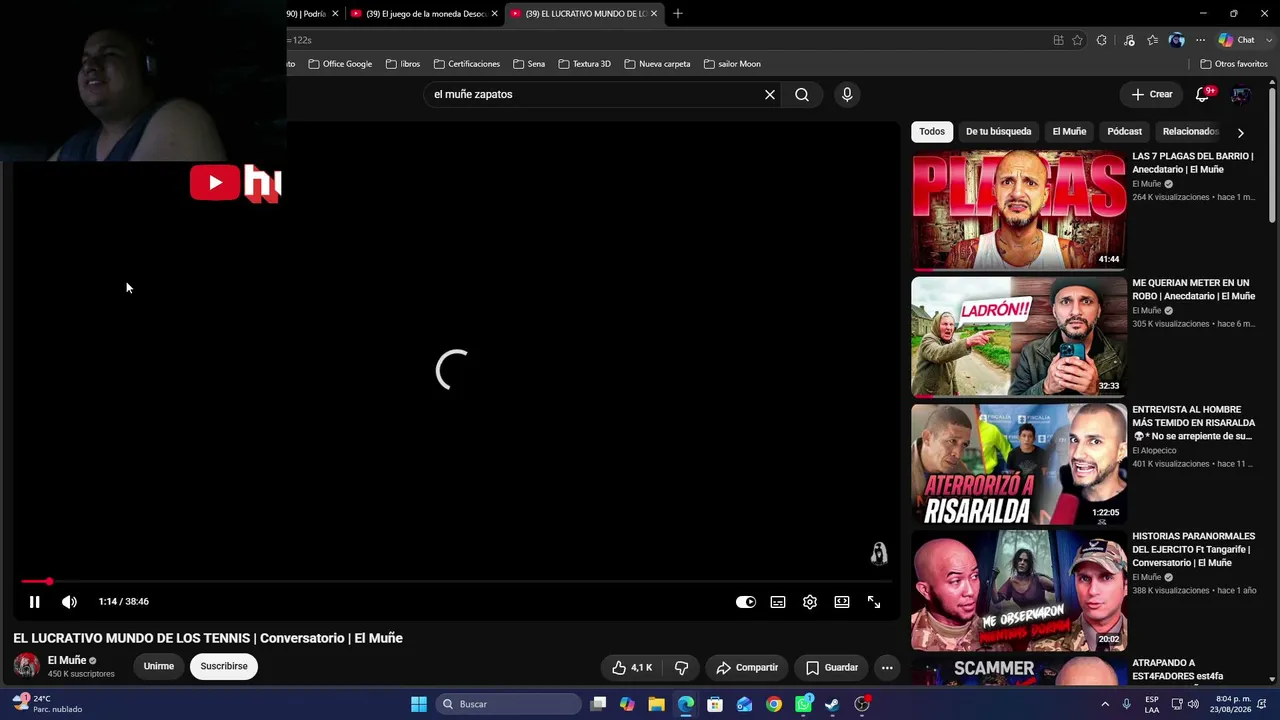
Task: Open Google Chrome from the taskbar
Action: [774, 704]
